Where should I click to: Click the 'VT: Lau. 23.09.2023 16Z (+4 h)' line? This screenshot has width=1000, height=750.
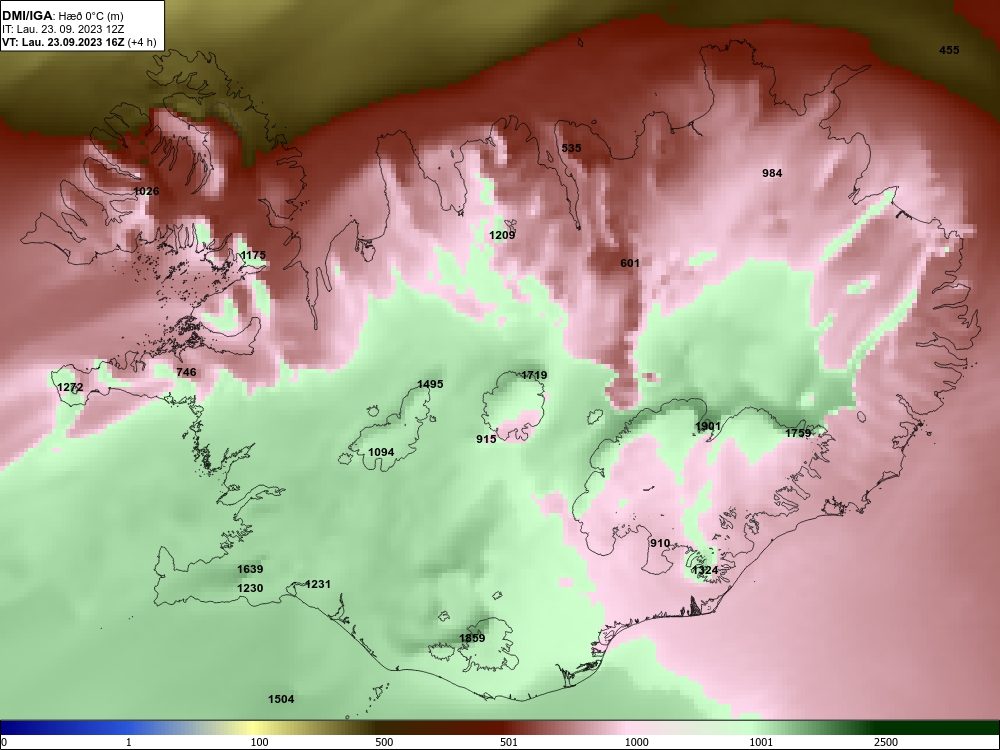pos(78,42)
